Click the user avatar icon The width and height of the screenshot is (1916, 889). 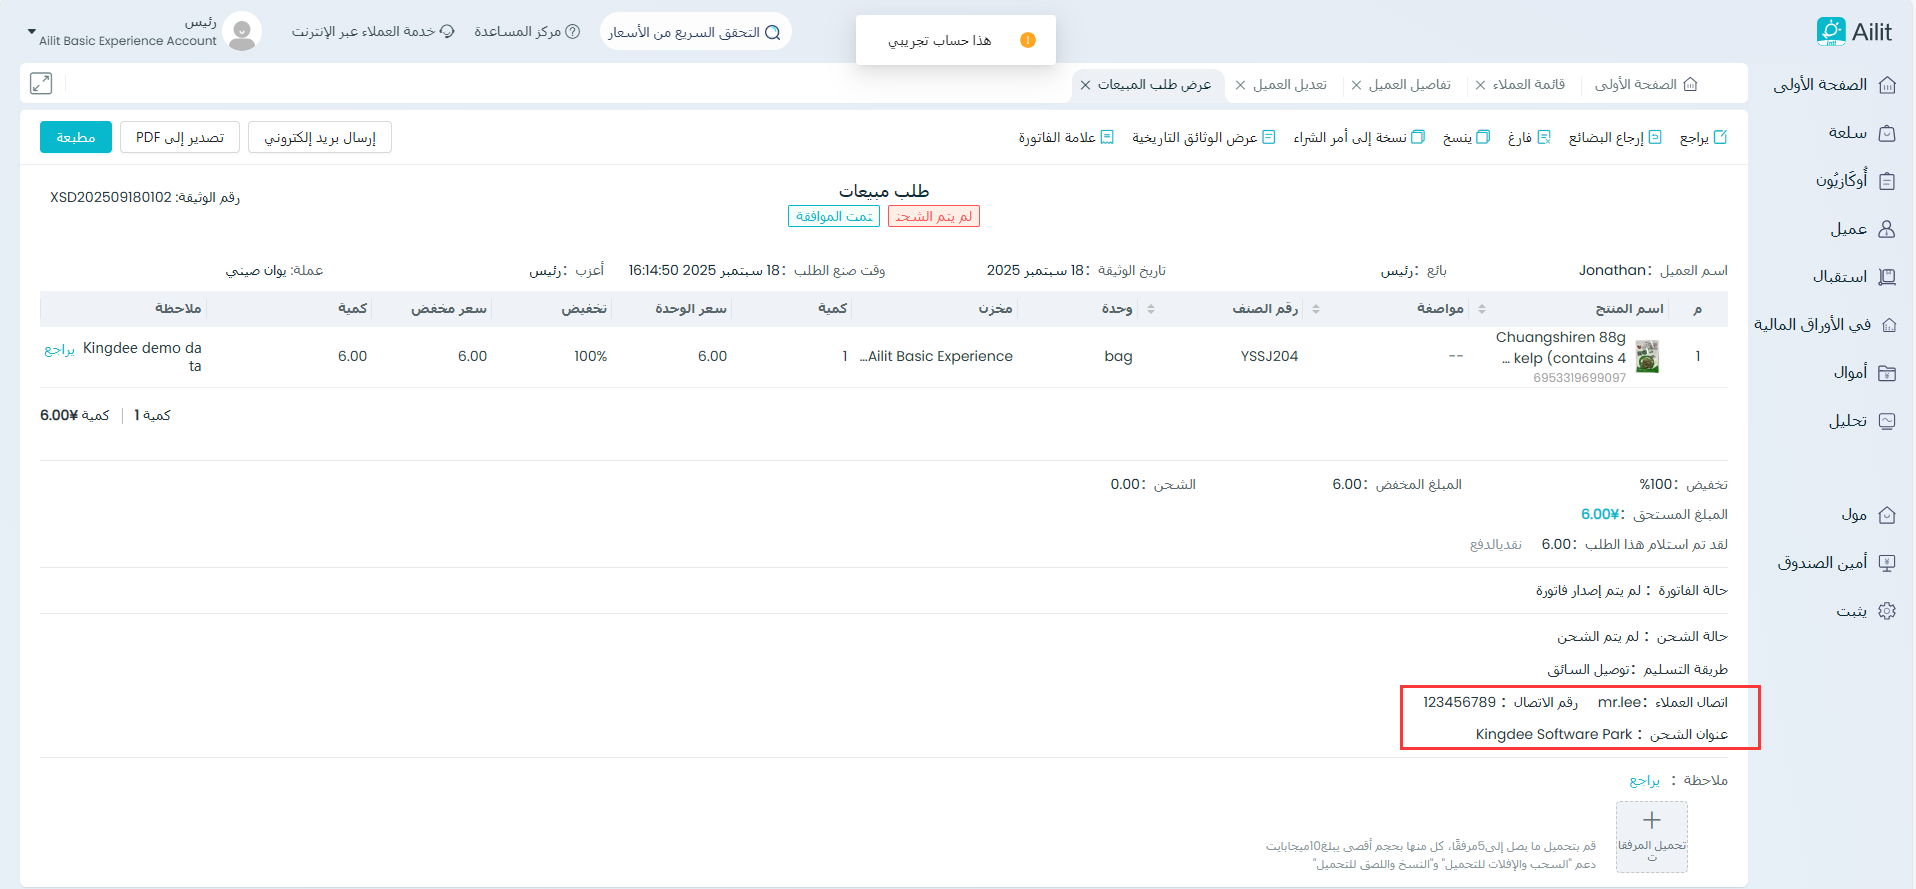(x=241, y=32)
